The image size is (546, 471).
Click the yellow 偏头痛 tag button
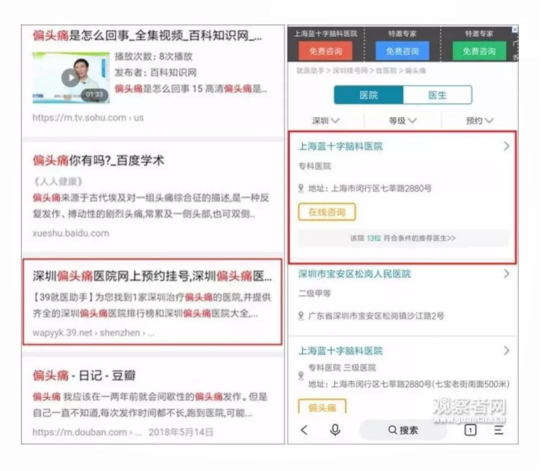pyautogui.click(x=322, y=407)
